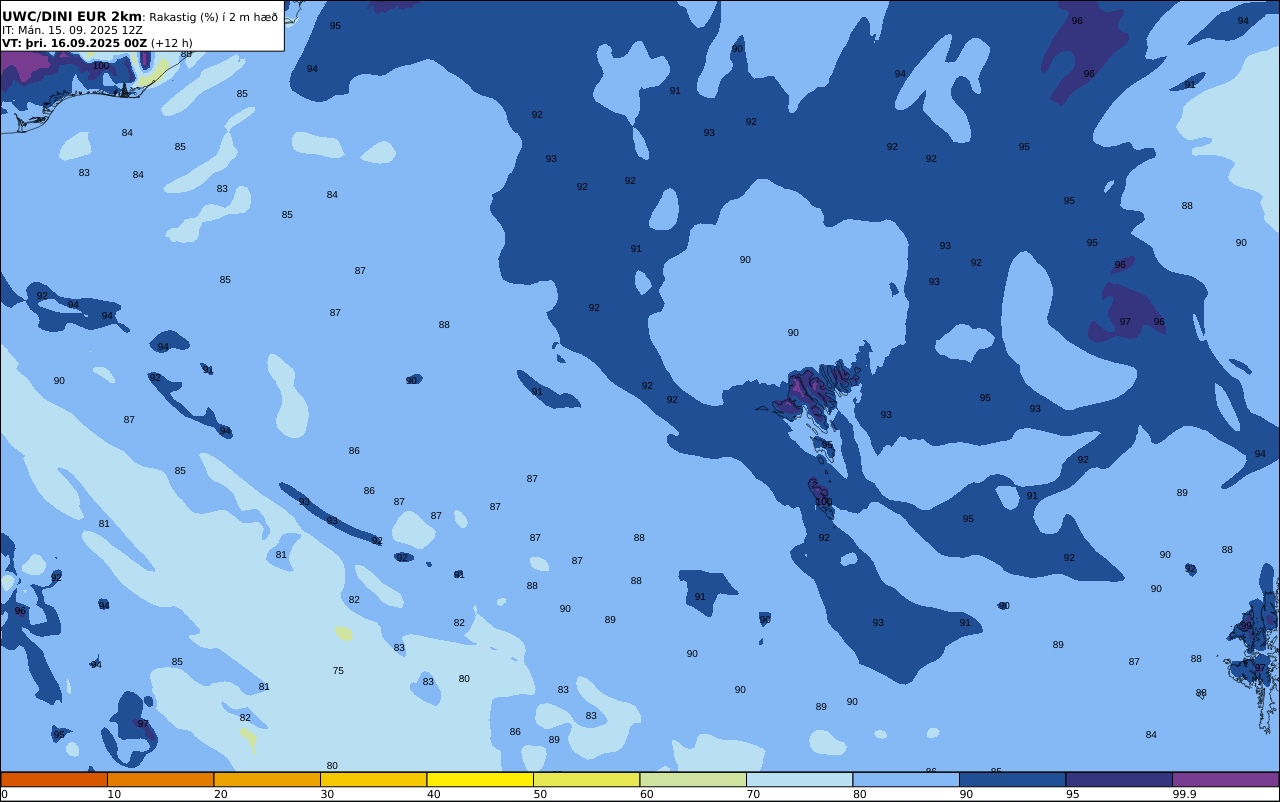Click the legend tick label "40"
This screenshot has height=802, width=1280.
click(433, 794)
